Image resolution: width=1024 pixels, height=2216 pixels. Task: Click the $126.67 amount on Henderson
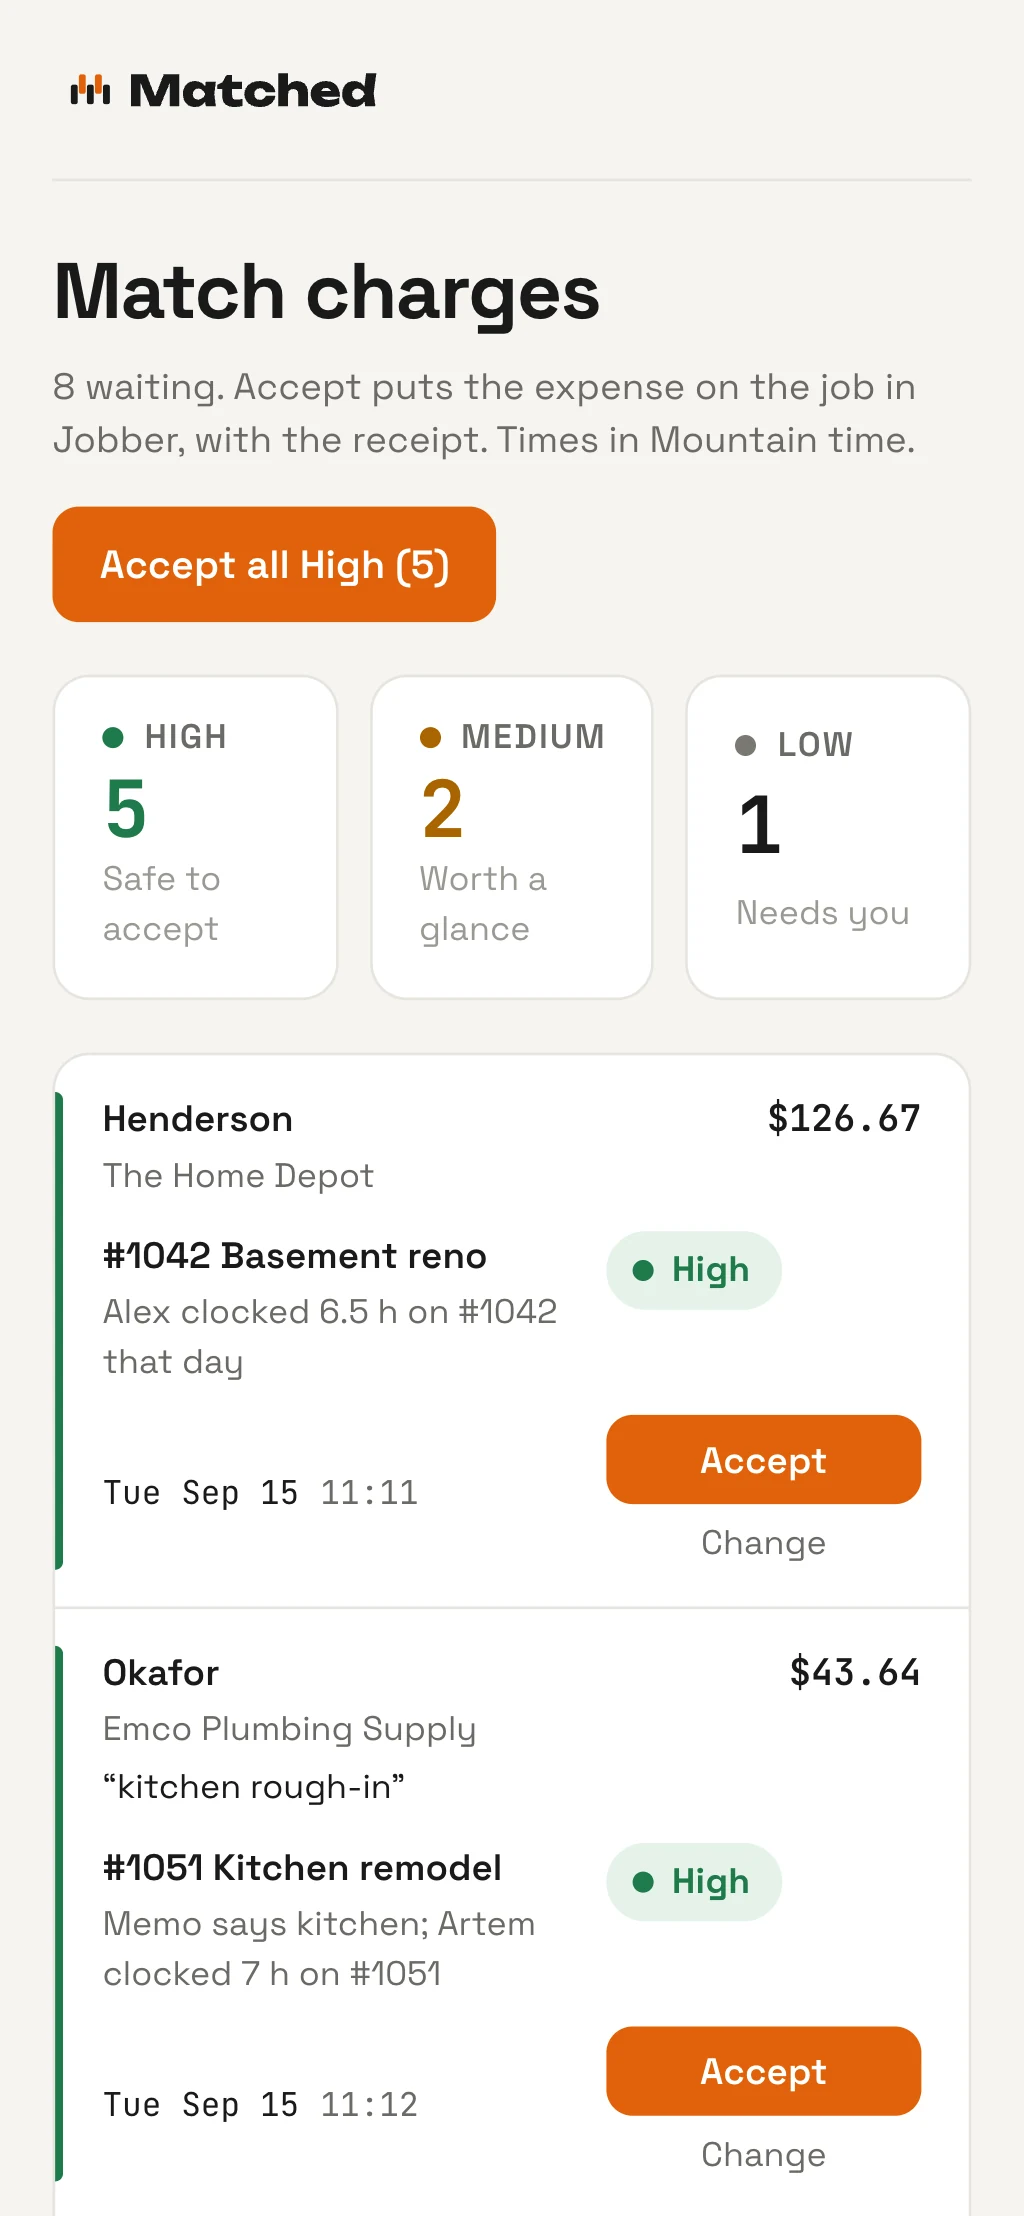[844, 1118]
